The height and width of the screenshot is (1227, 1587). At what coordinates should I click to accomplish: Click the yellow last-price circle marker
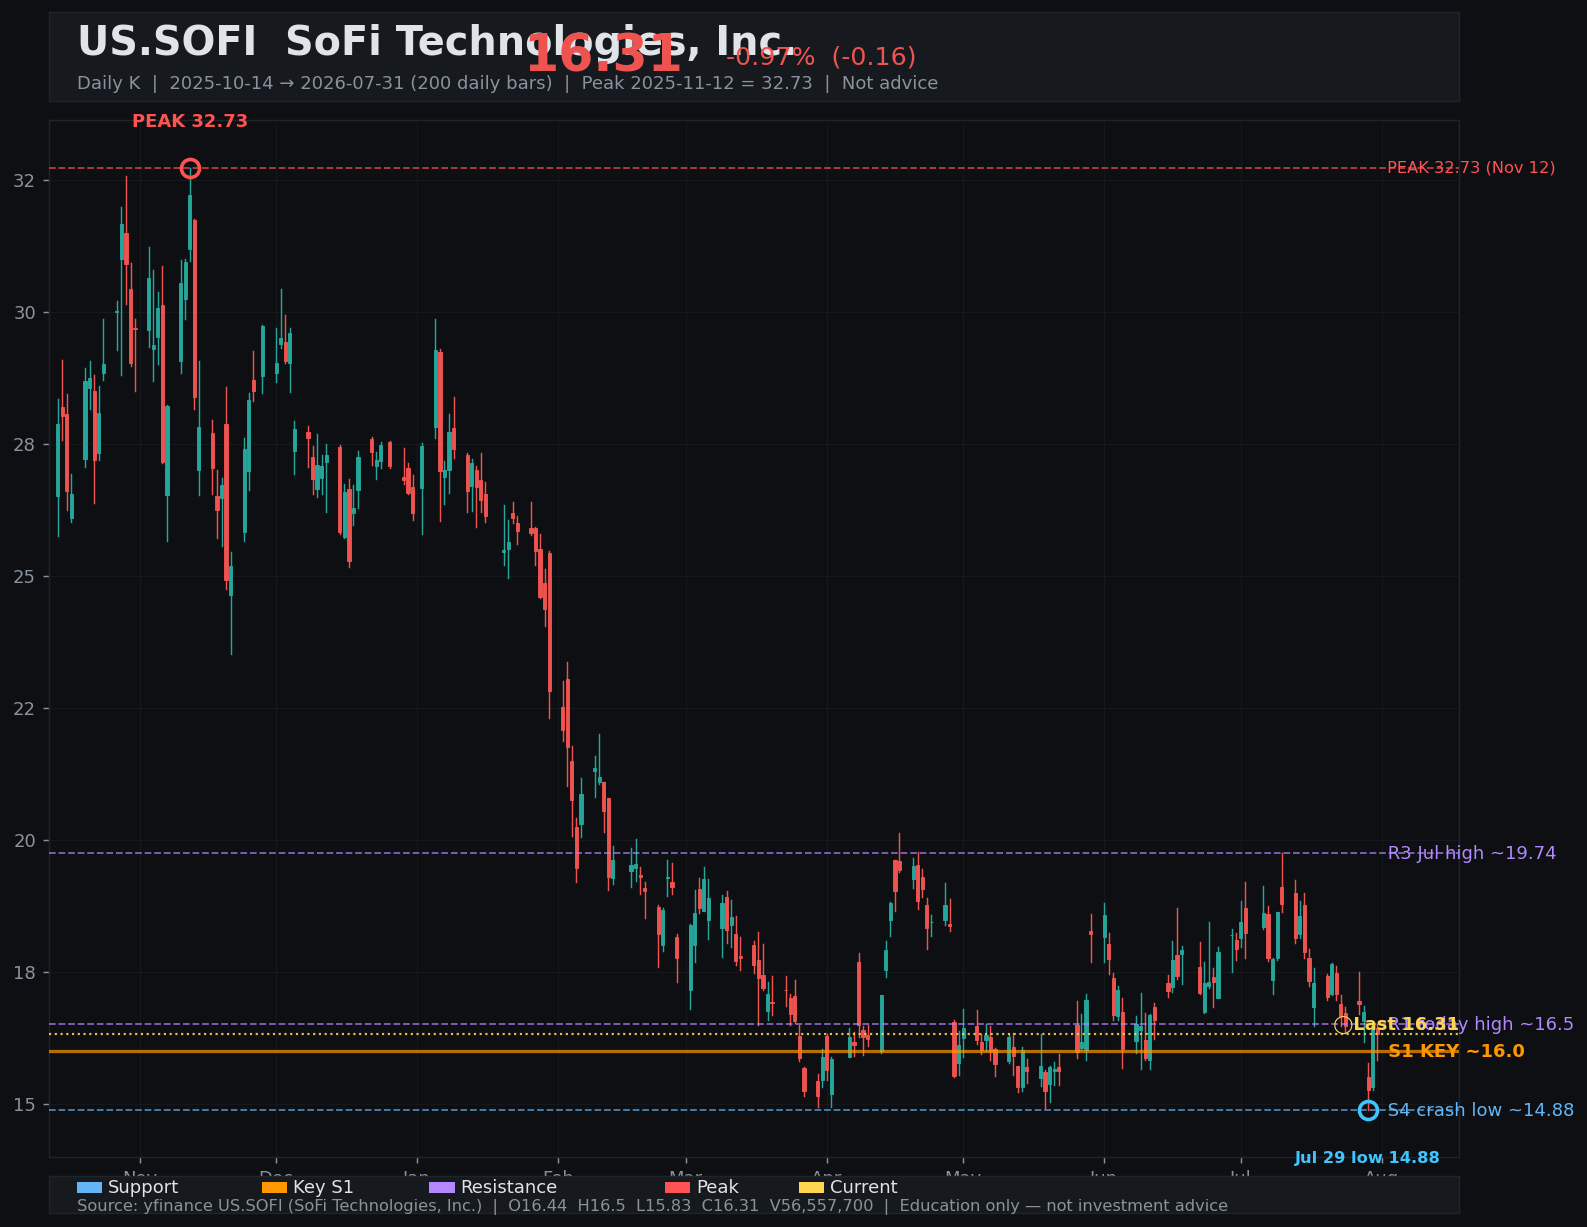pyautogui.click(x=1343, y=1024)
